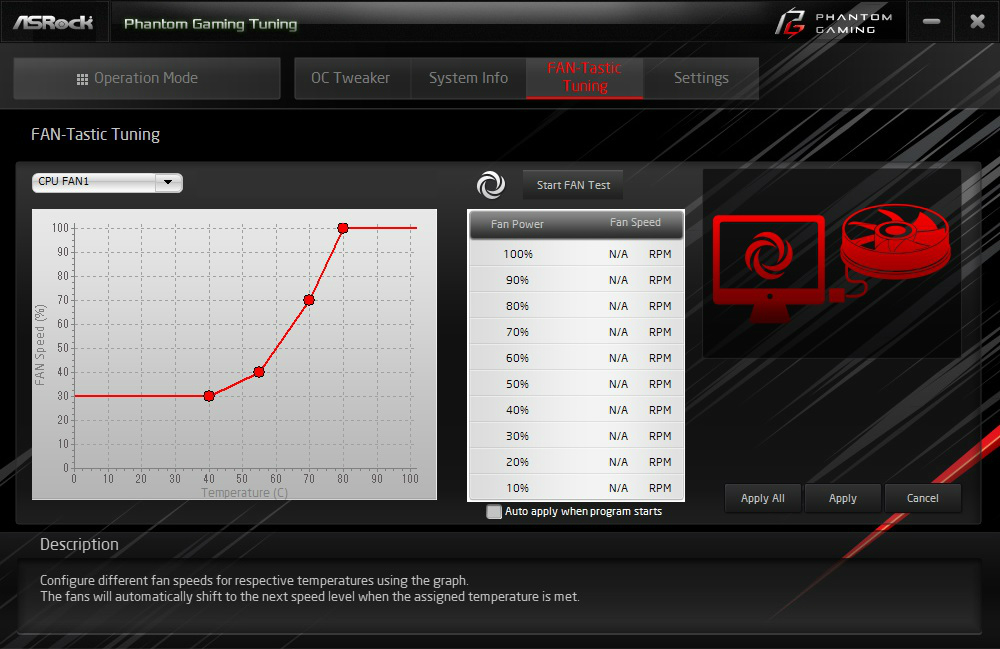Switch to the OC Tweaker tab

coord(351,78)
